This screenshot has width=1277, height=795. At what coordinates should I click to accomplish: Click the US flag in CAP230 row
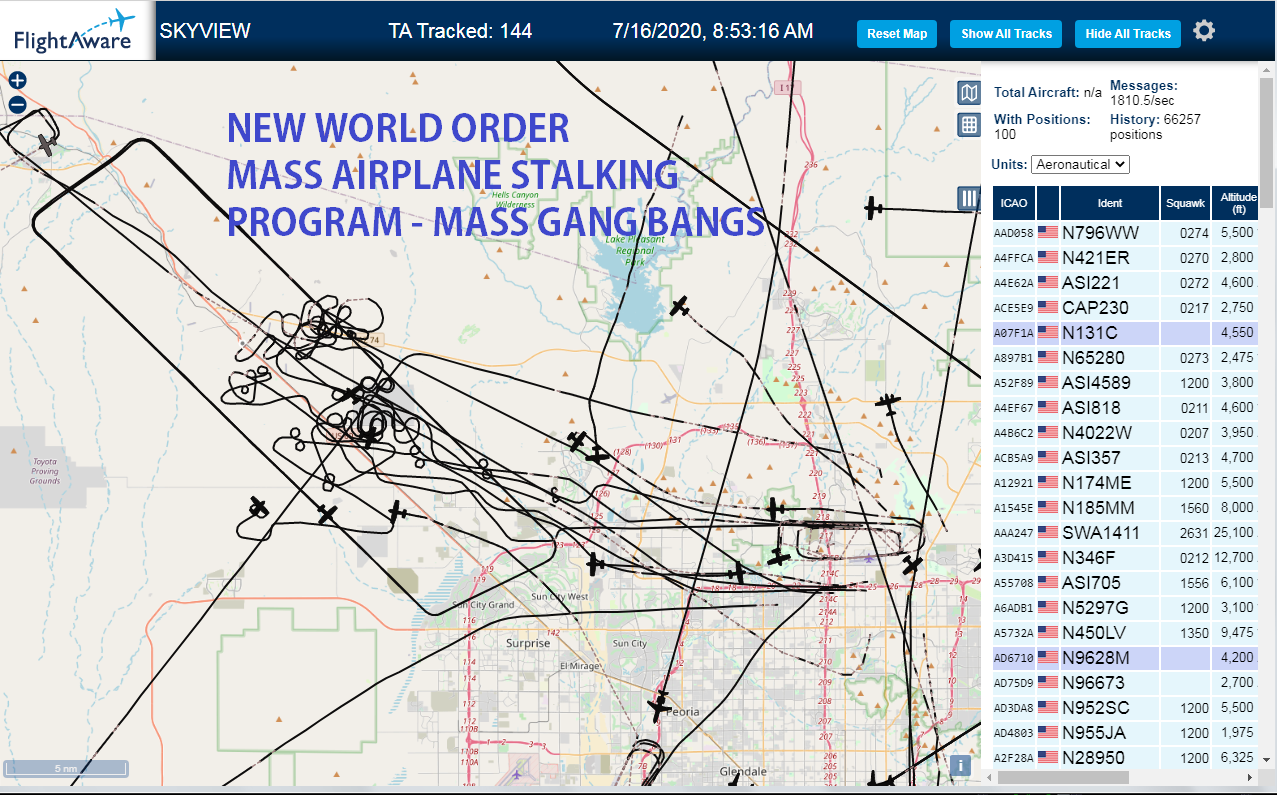1048,307
